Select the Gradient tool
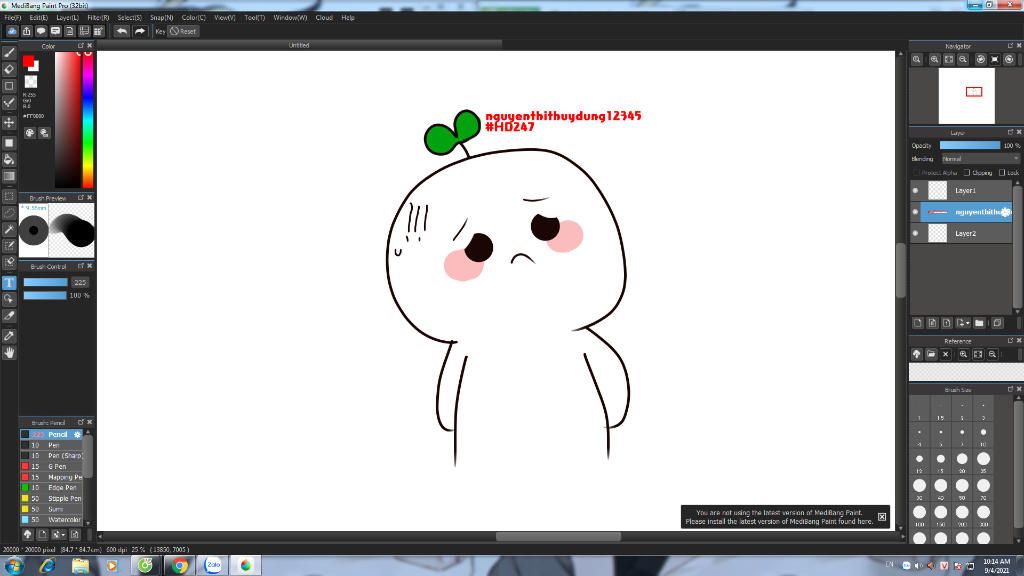The height and width of the screenshot is (576, 1024). tap(9, 176)
